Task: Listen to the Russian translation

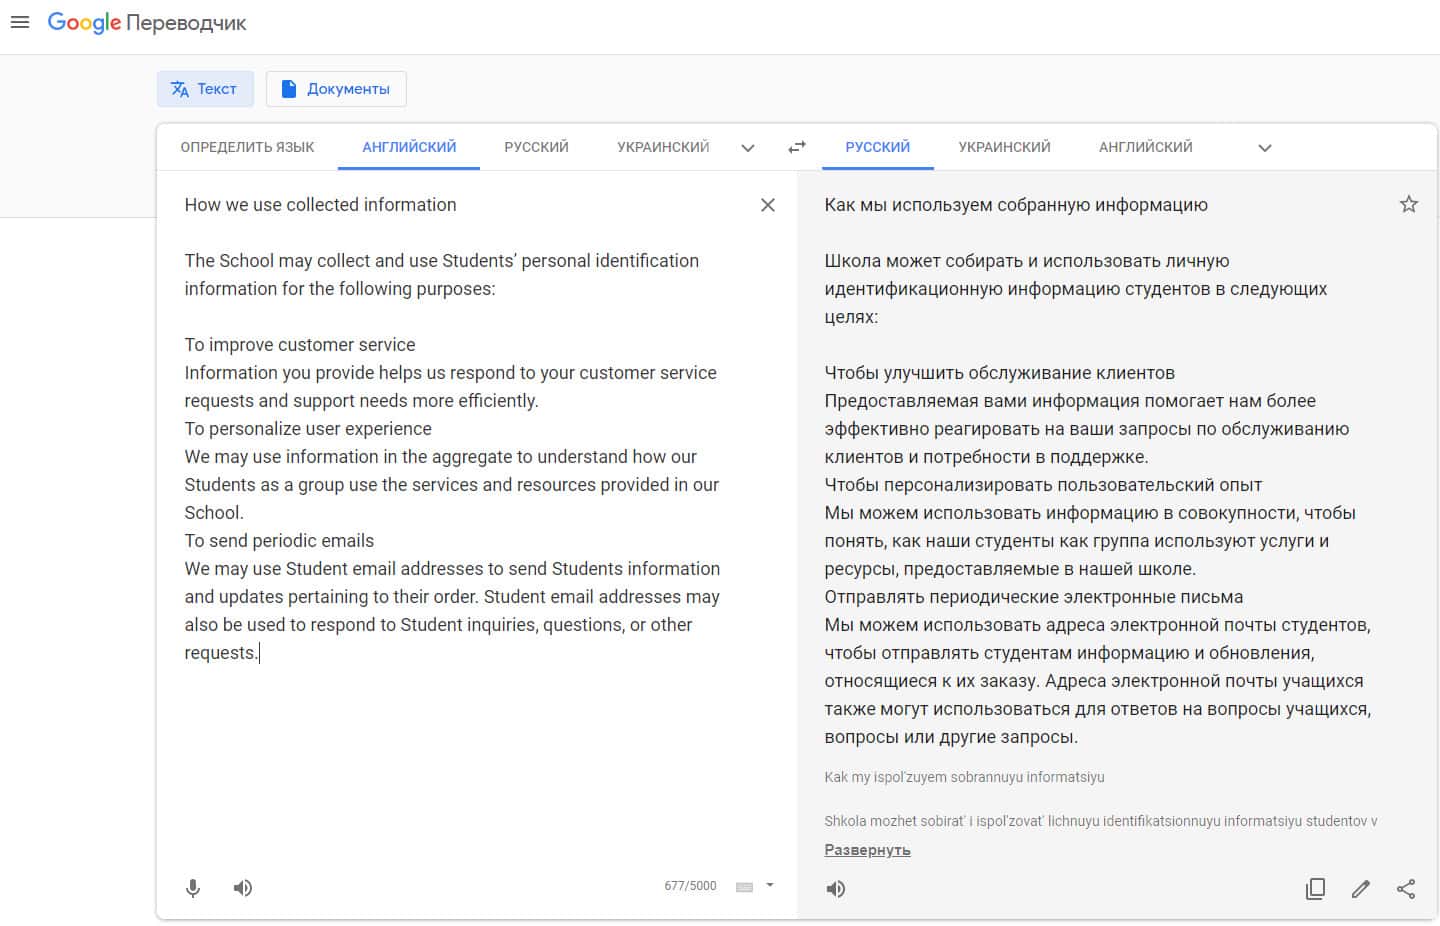Action: (836, 889)
